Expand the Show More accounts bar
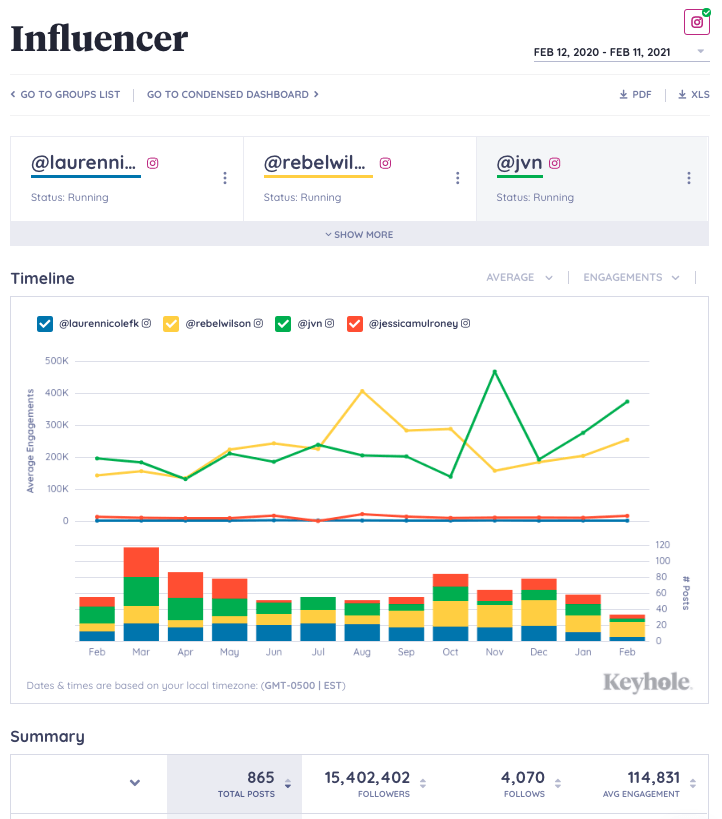 coord(359,235)
